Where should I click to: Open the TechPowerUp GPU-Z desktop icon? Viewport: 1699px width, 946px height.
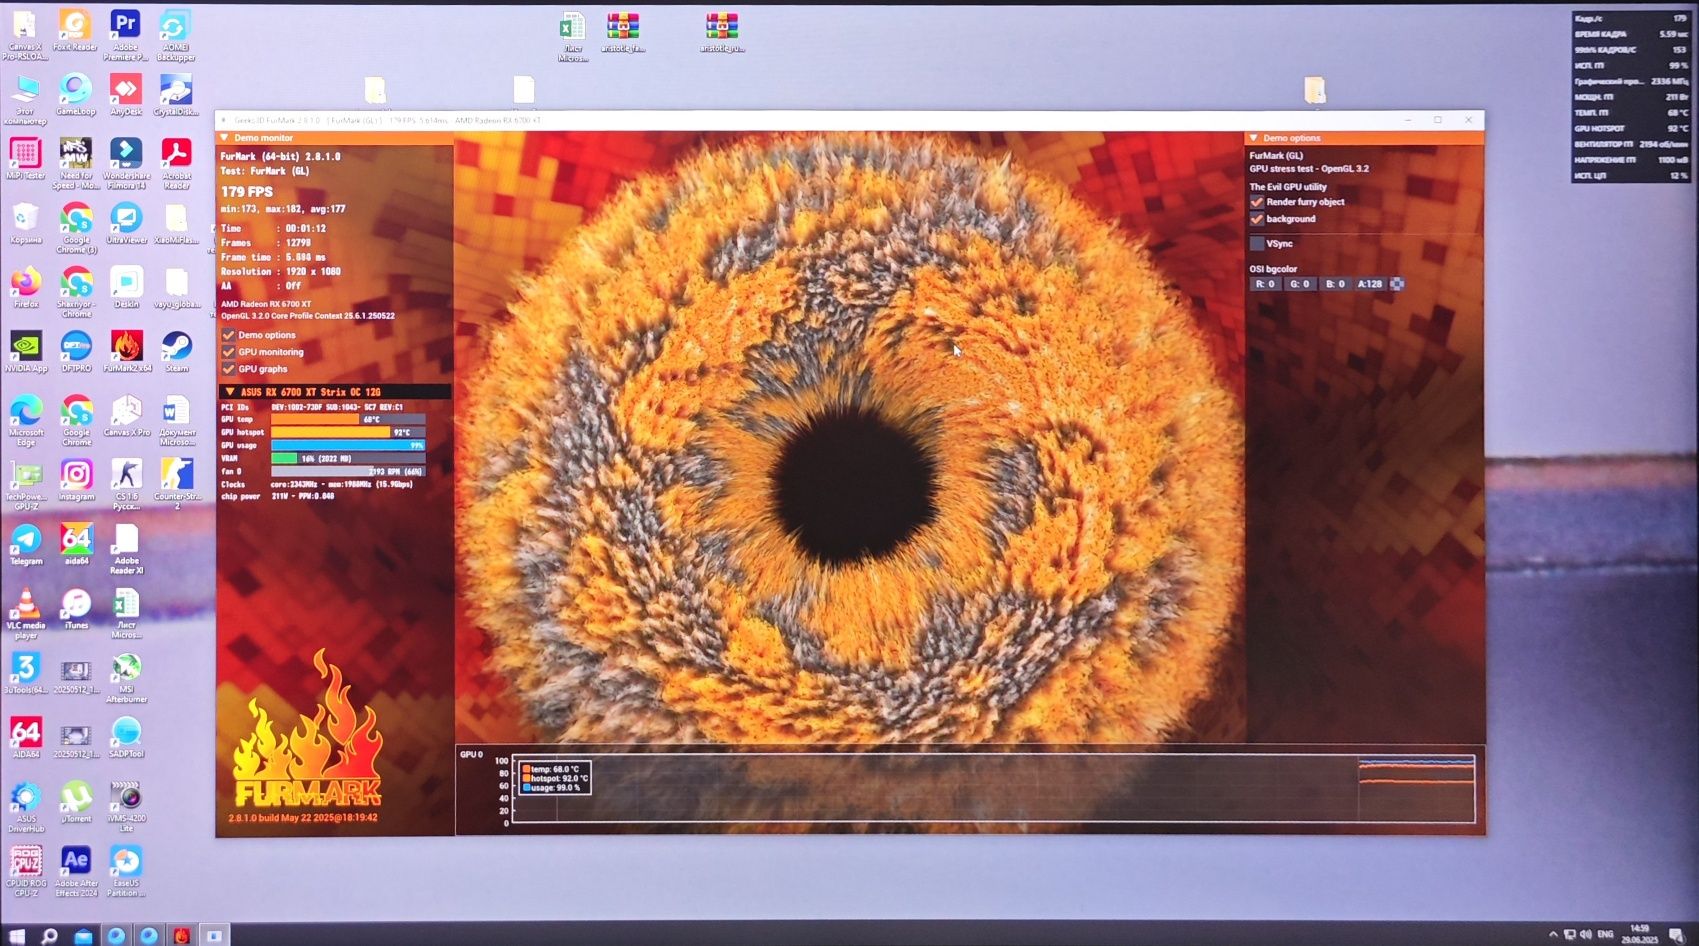(x=25, y=485)
